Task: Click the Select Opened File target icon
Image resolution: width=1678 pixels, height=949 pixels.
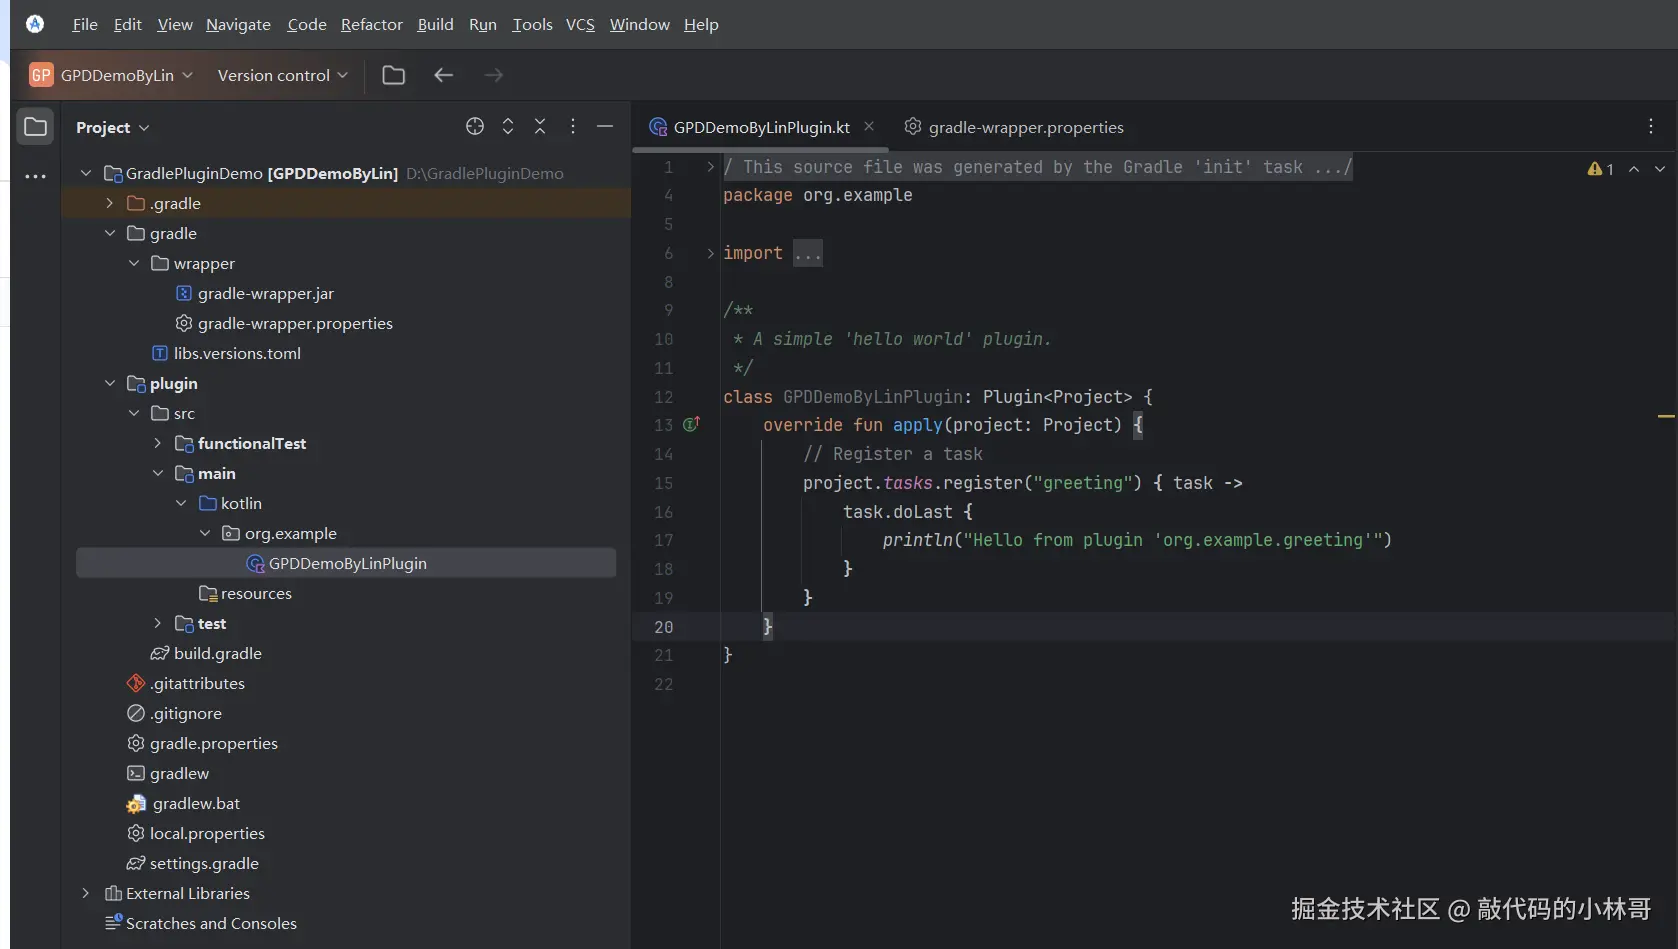Action: tap(475, 126)
